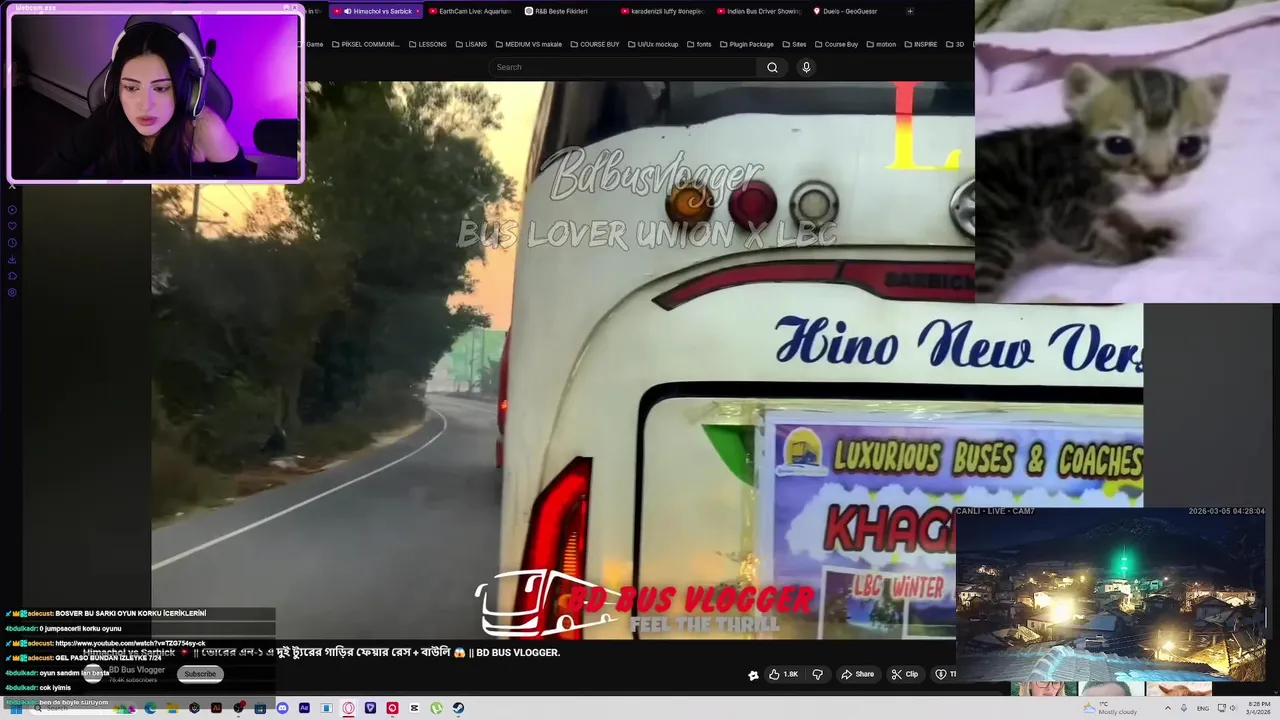Open the 3D bookmark folder
This screenshot has width=1280, height=720.
pos(955,44)
